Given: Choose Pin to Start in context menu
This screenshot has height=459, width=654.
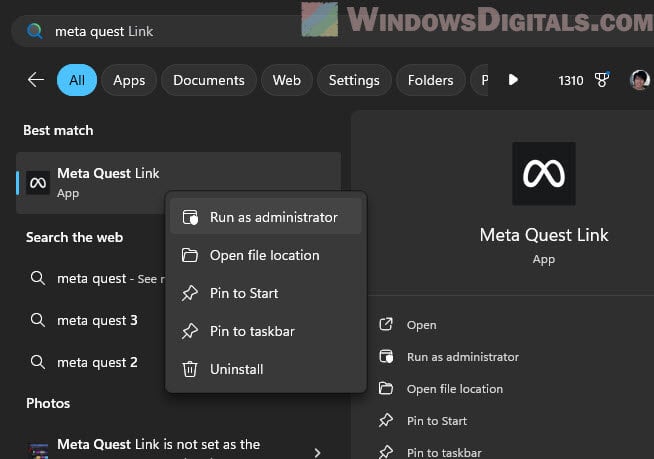Looking at the screenshot, I should [x=266, y=293].
